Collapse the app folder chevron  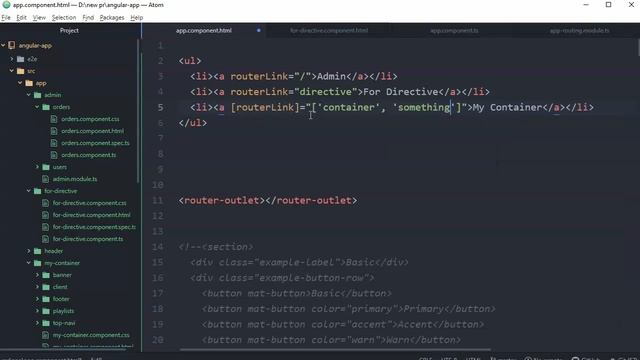[20, 83]
